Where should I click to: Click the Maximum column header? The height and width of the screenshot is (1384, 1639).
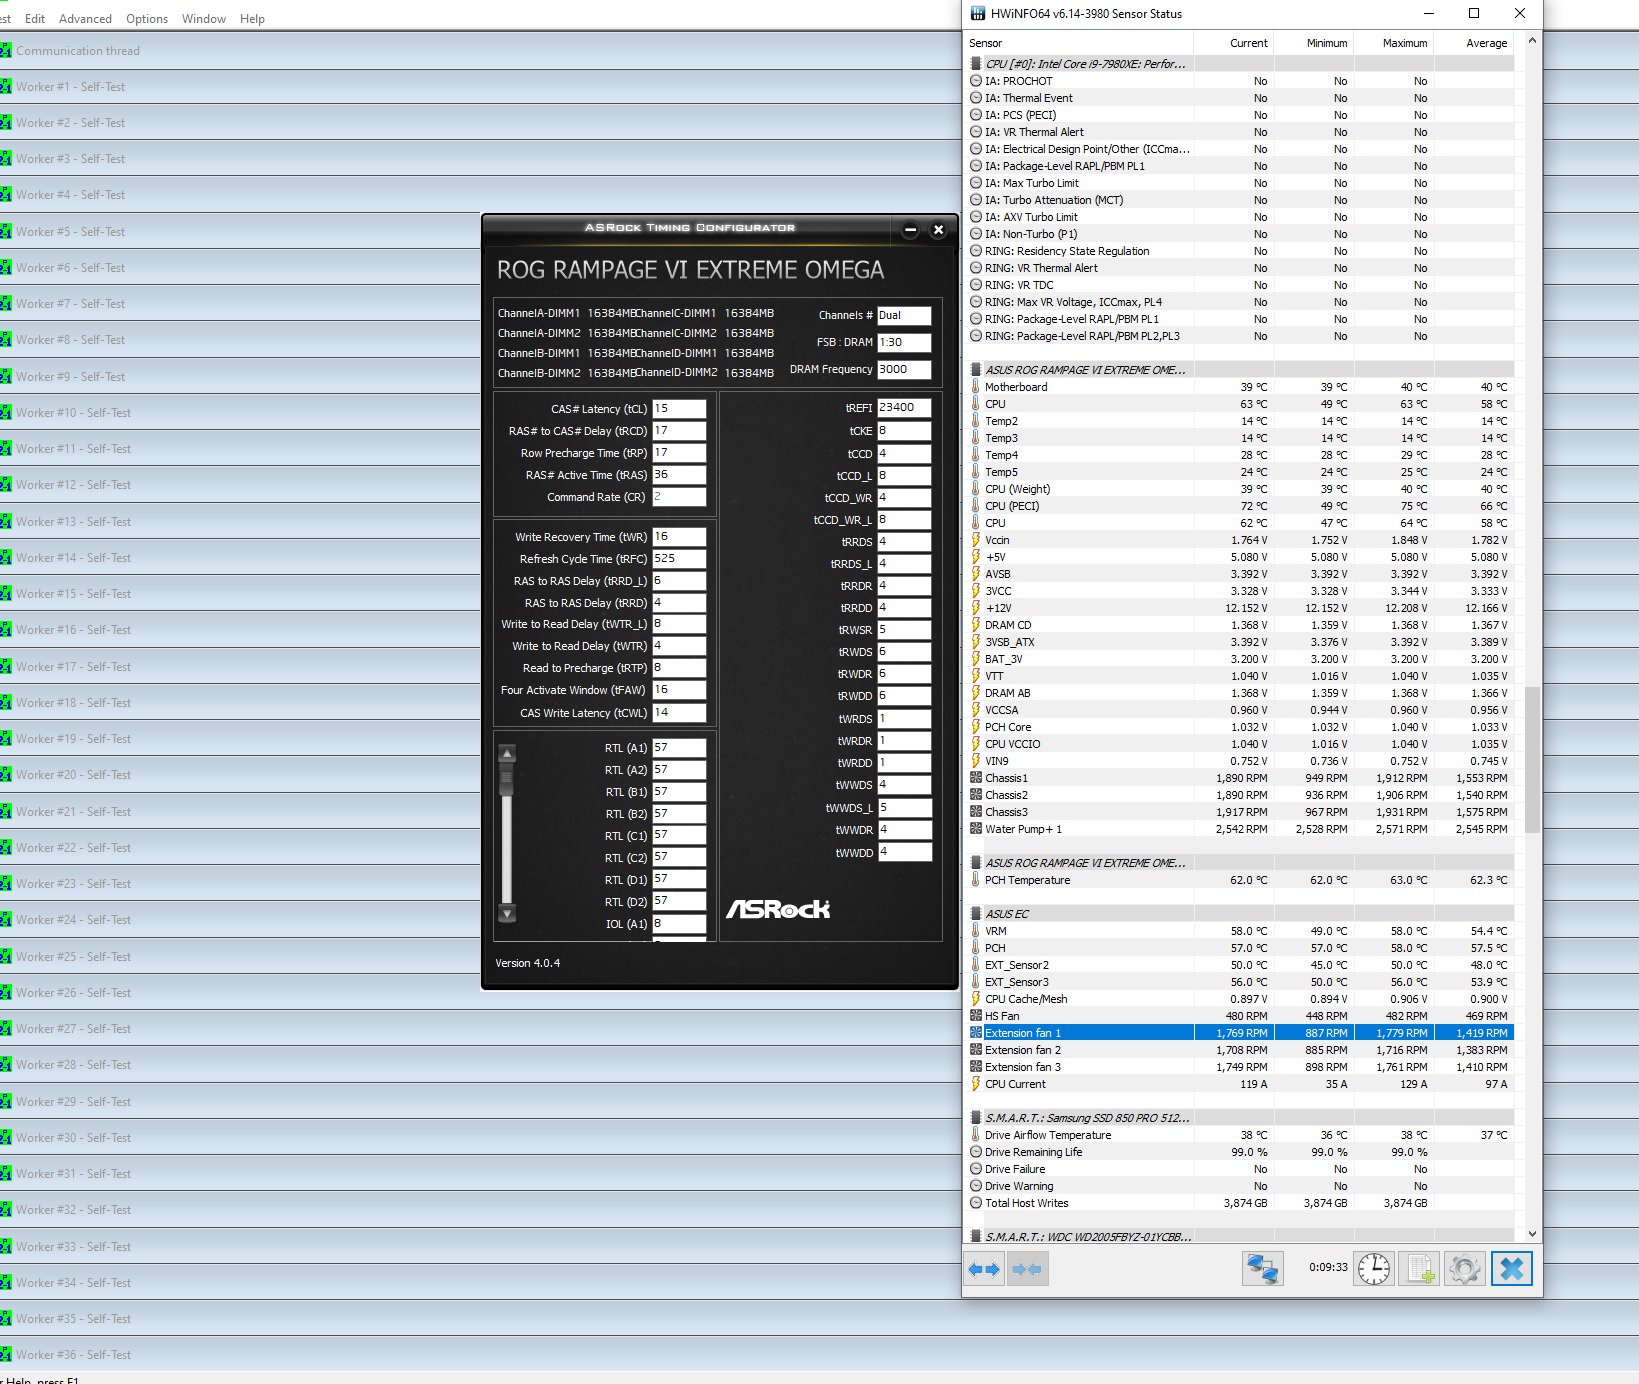(1393, 43)
